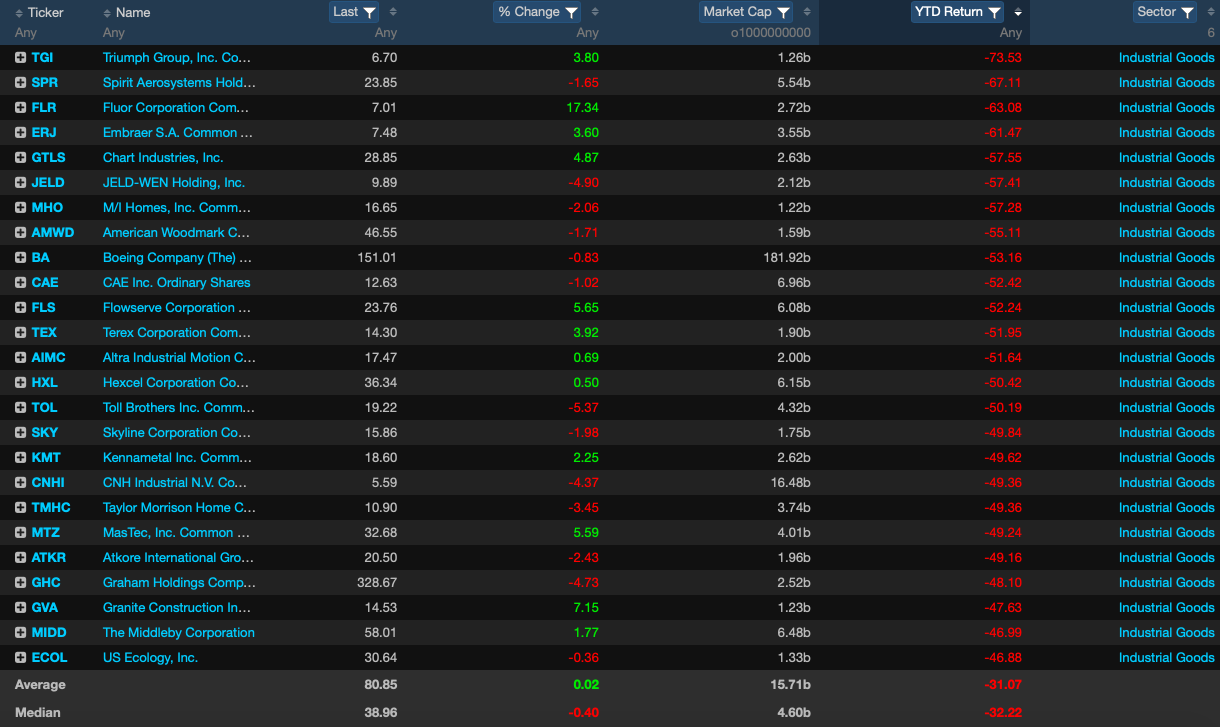The image size is (1220, 727).
Task: Open US Ecology, Inc. name link
Action: point(150,658)
